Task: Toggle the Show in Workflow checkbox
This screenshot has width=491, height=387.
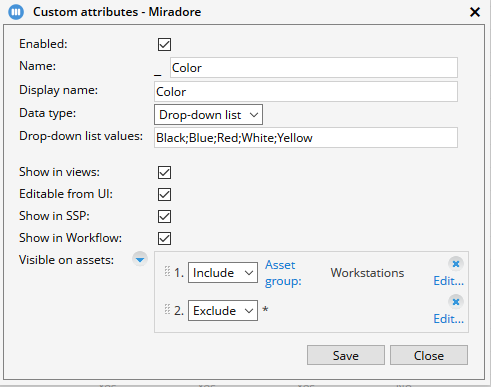Action: [x=164, y=238]
